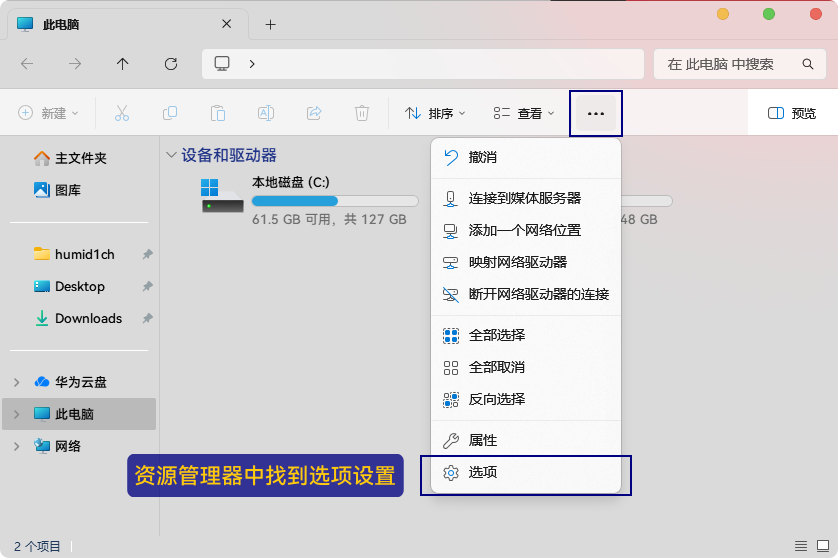Expand the 华为云盘 tree node
This screenshot has height=558, width=838.
17,382
